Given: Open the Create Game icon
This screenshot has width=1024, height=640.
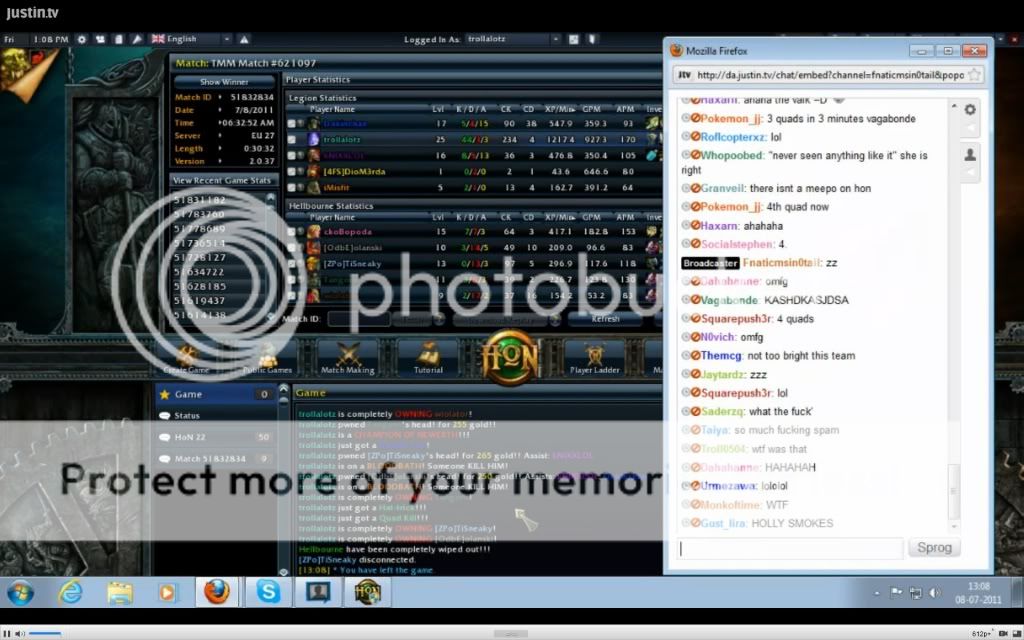Looking at the screenshot, I should [x=187, y=356].
